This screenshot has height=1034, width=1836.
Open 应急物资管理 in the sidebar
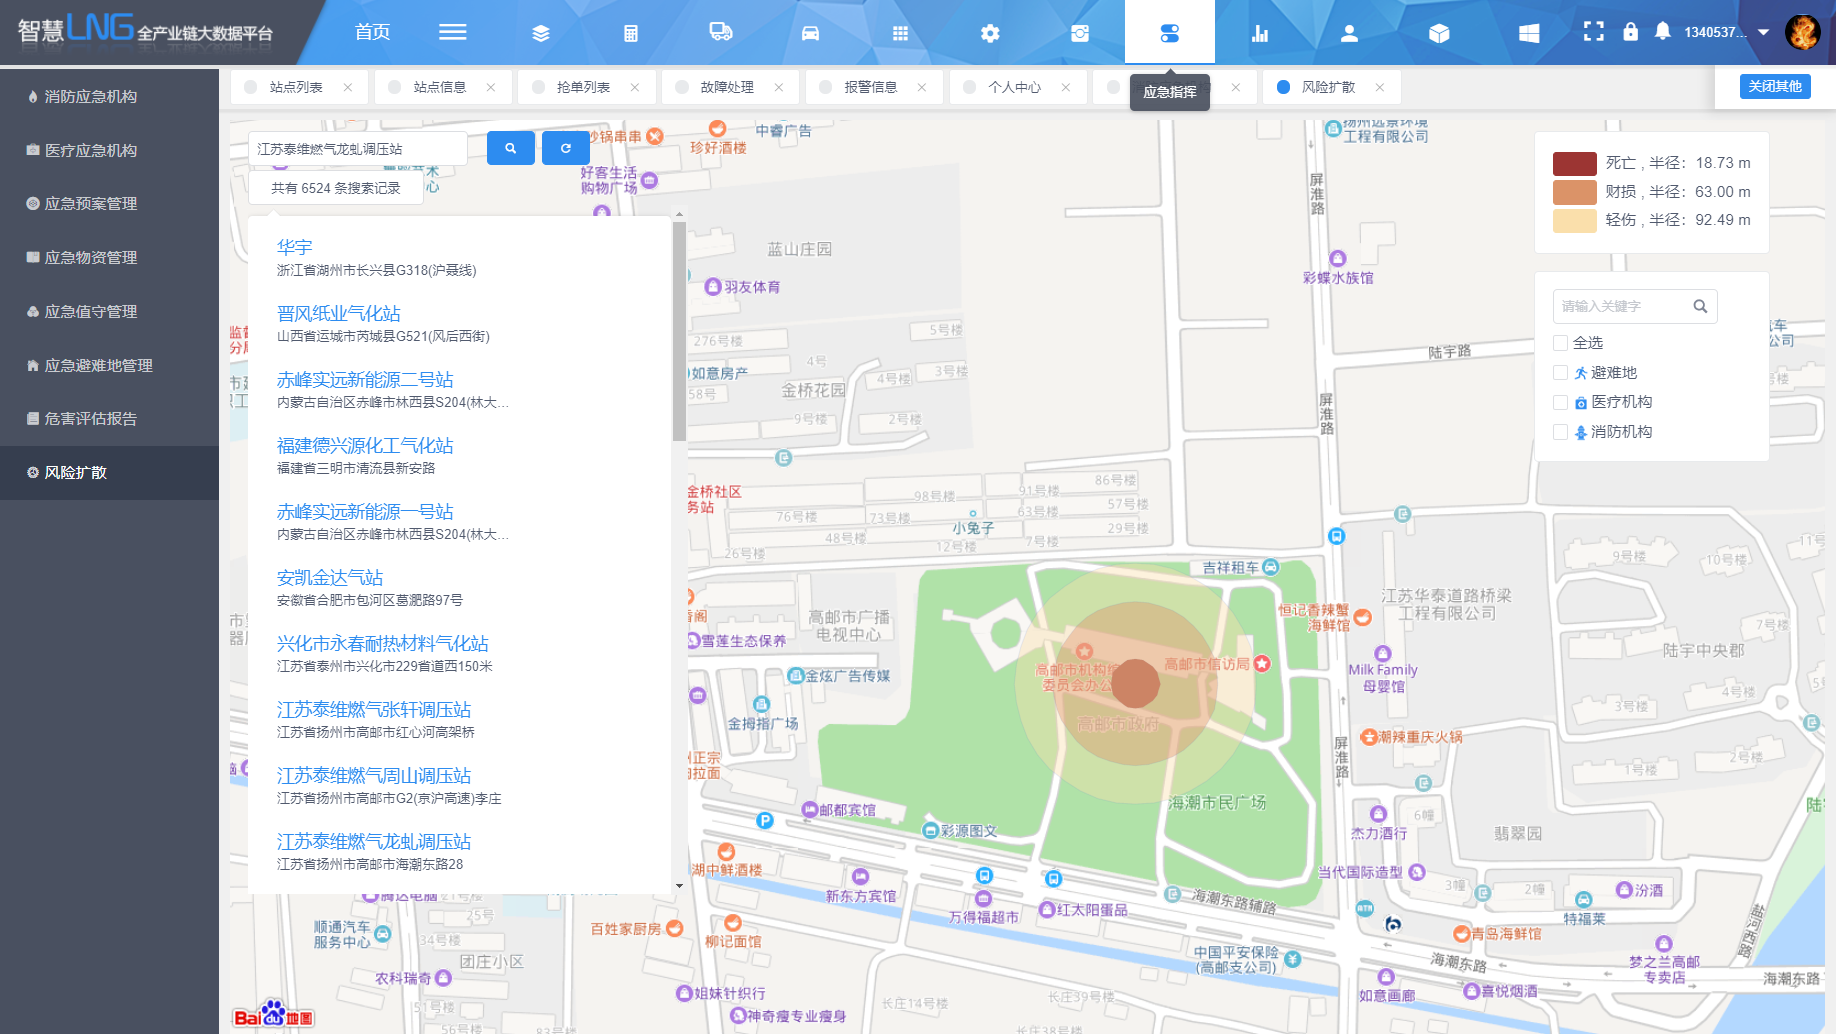(x=109, y=257)
